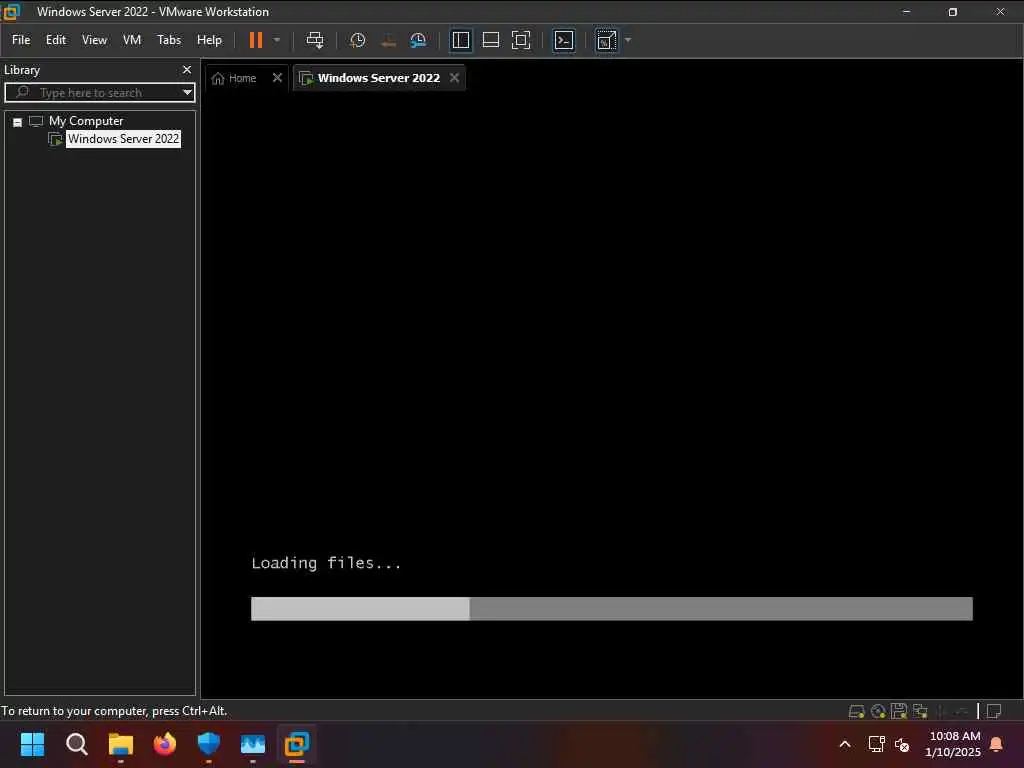Select Windows Server 2022 in library tree
The image size is (1024, 768).
pos(123,138)
